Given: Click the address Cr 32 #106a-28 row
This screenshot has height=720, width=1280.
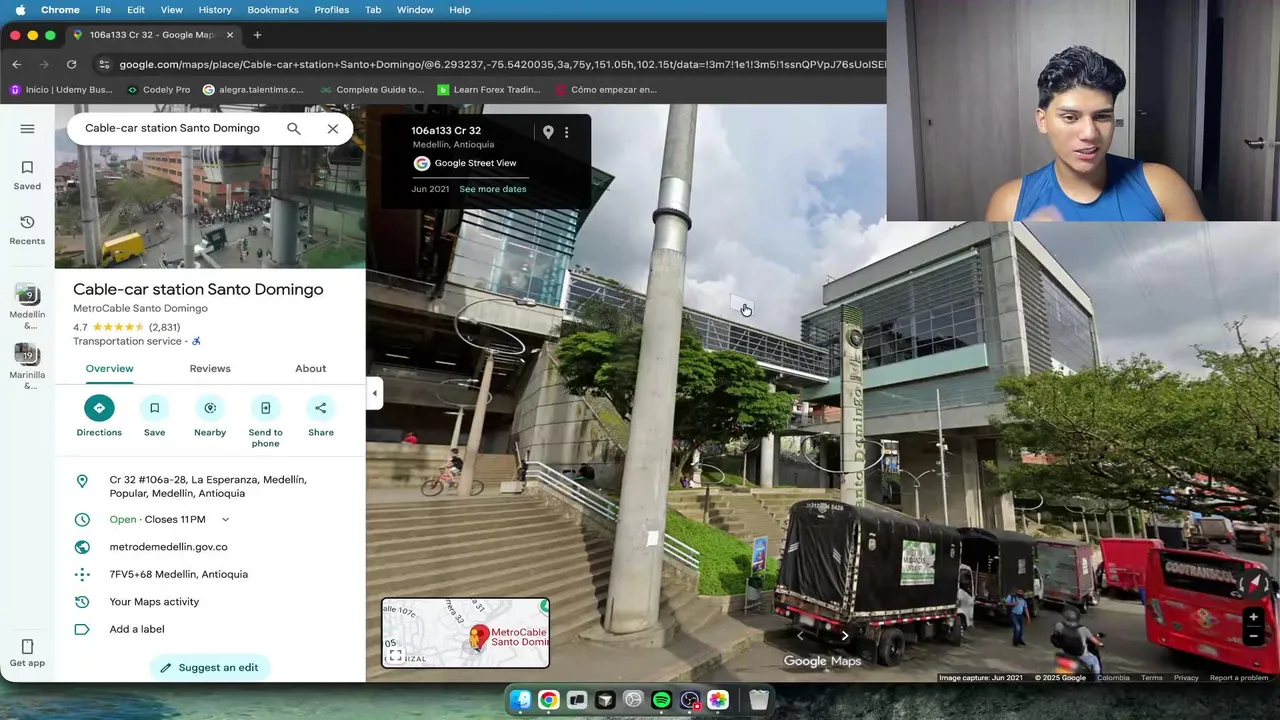Looking at the screenshot, I should [210, 487].
